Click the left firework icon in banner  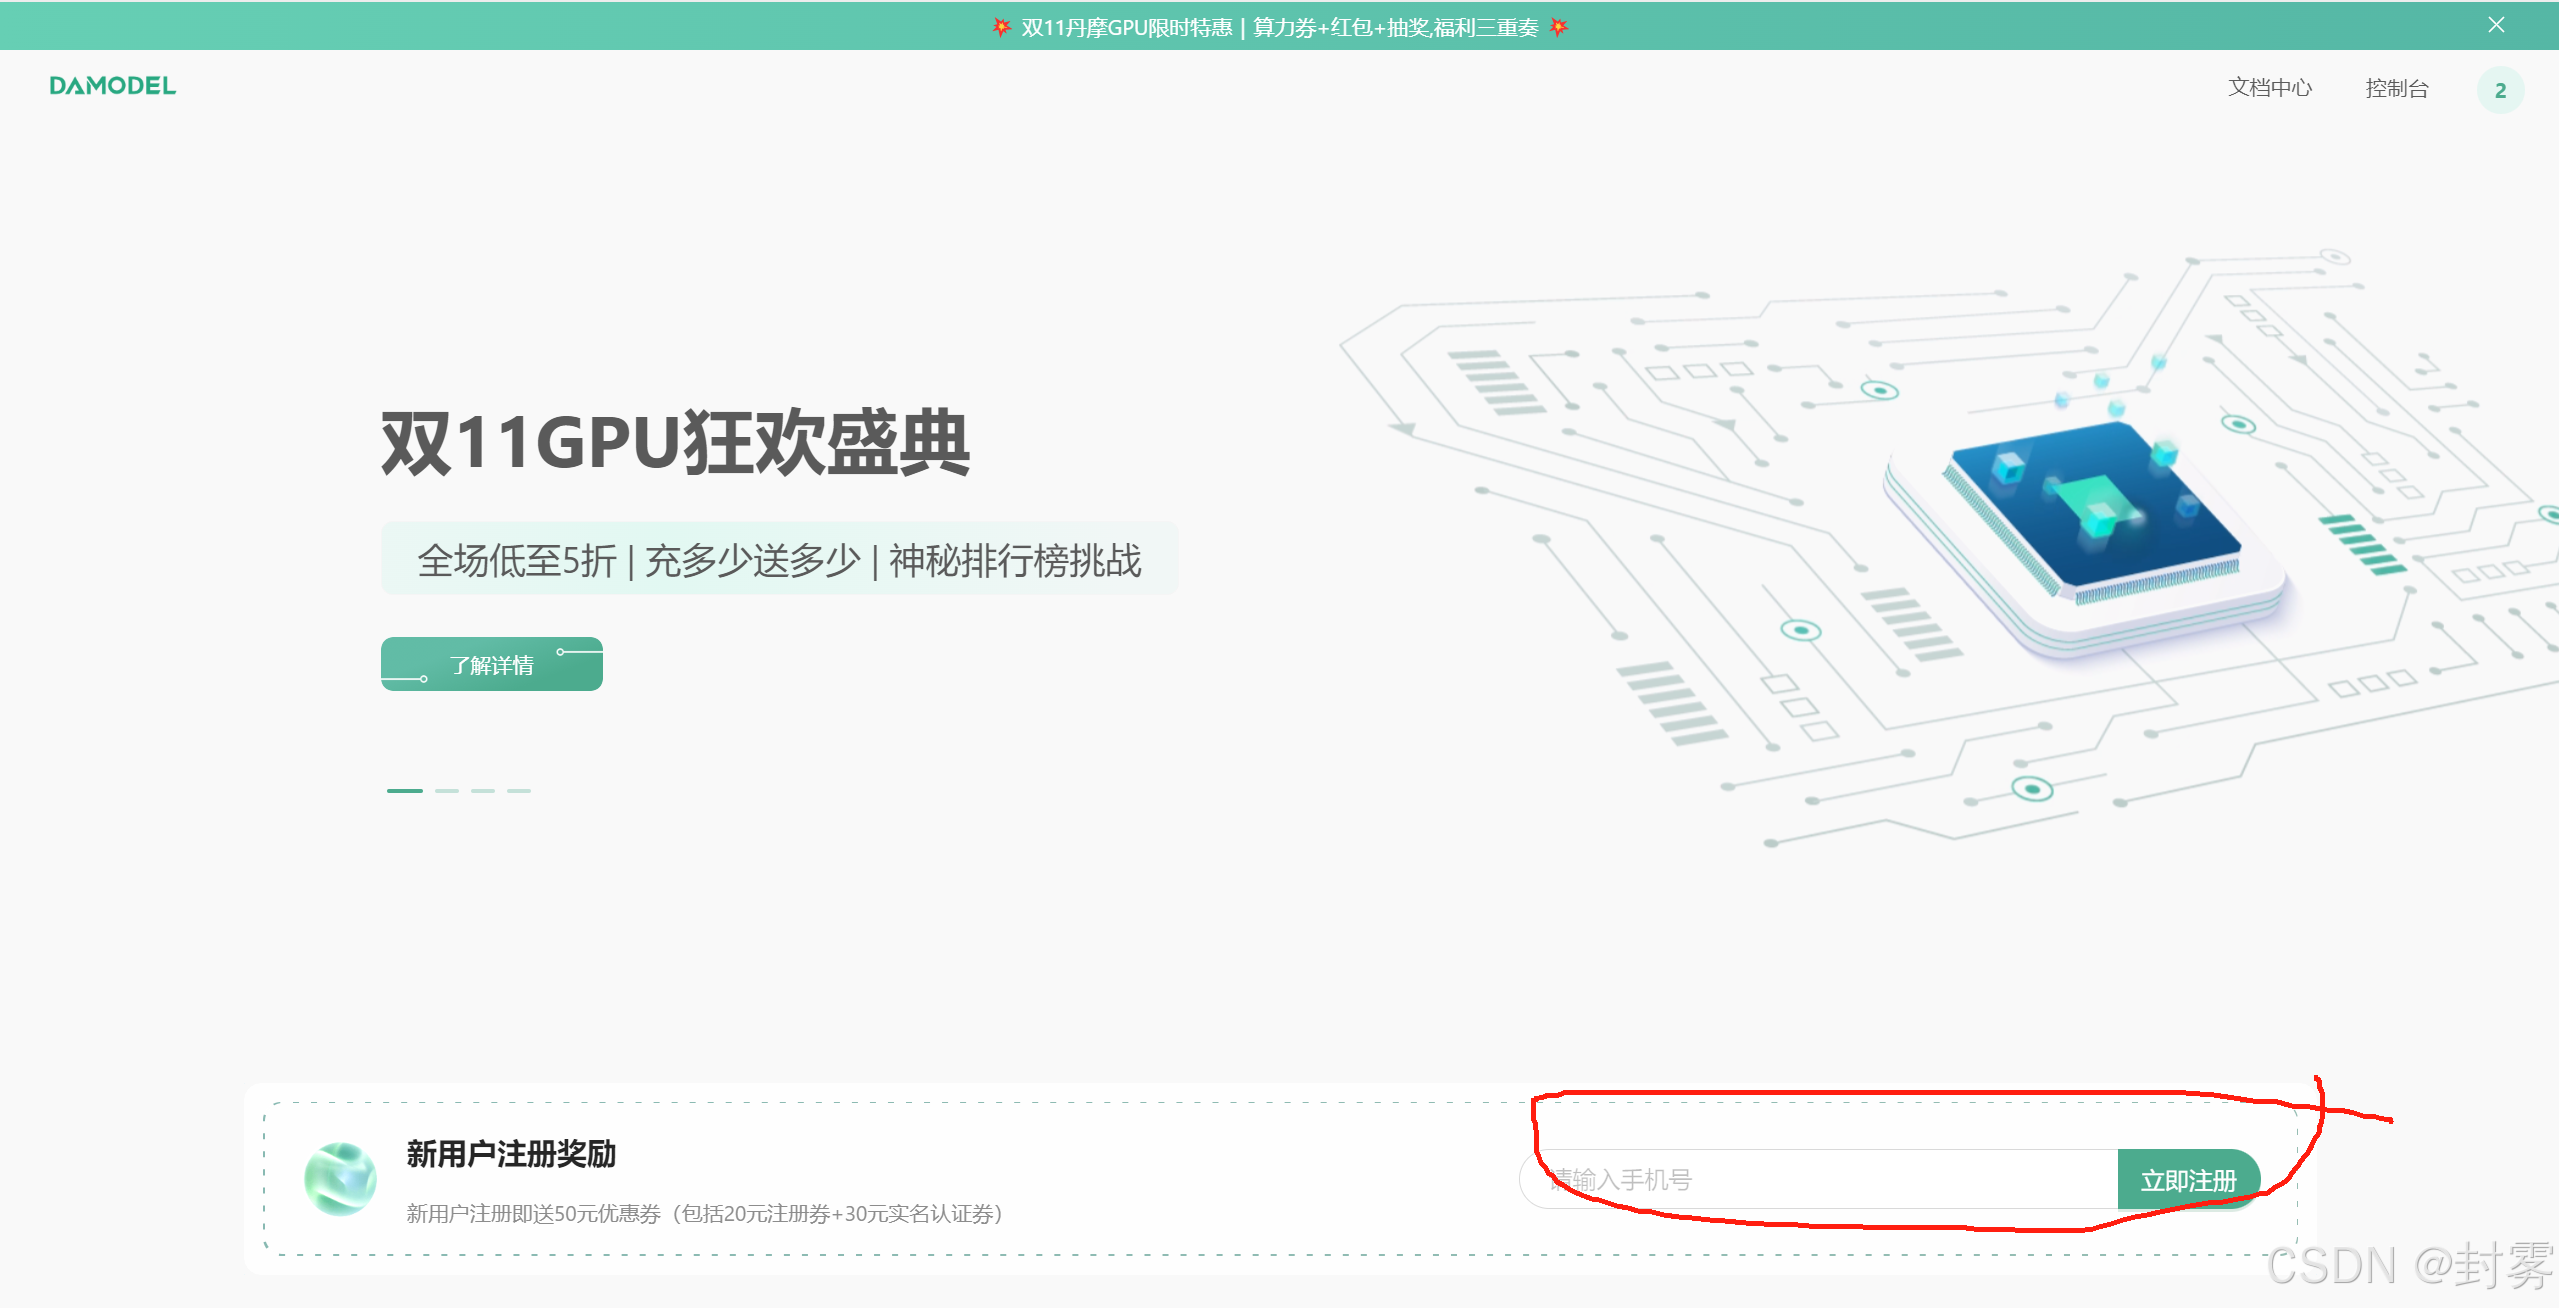click(1001, 27)
